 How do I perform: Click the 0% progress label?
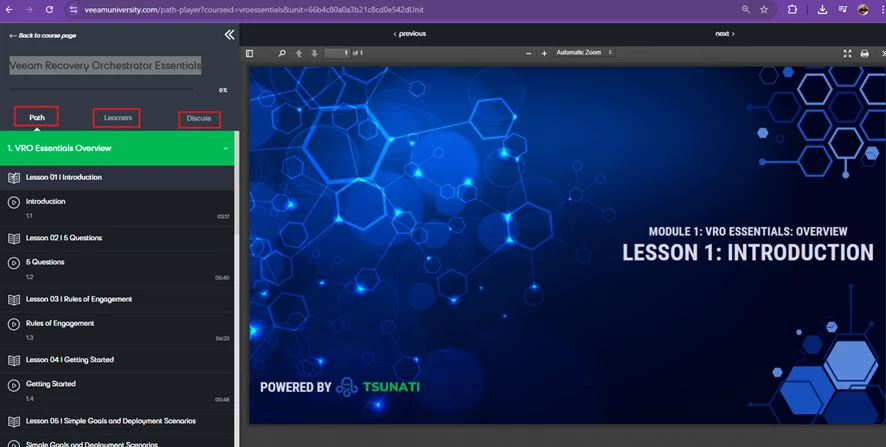coord(223,90)
